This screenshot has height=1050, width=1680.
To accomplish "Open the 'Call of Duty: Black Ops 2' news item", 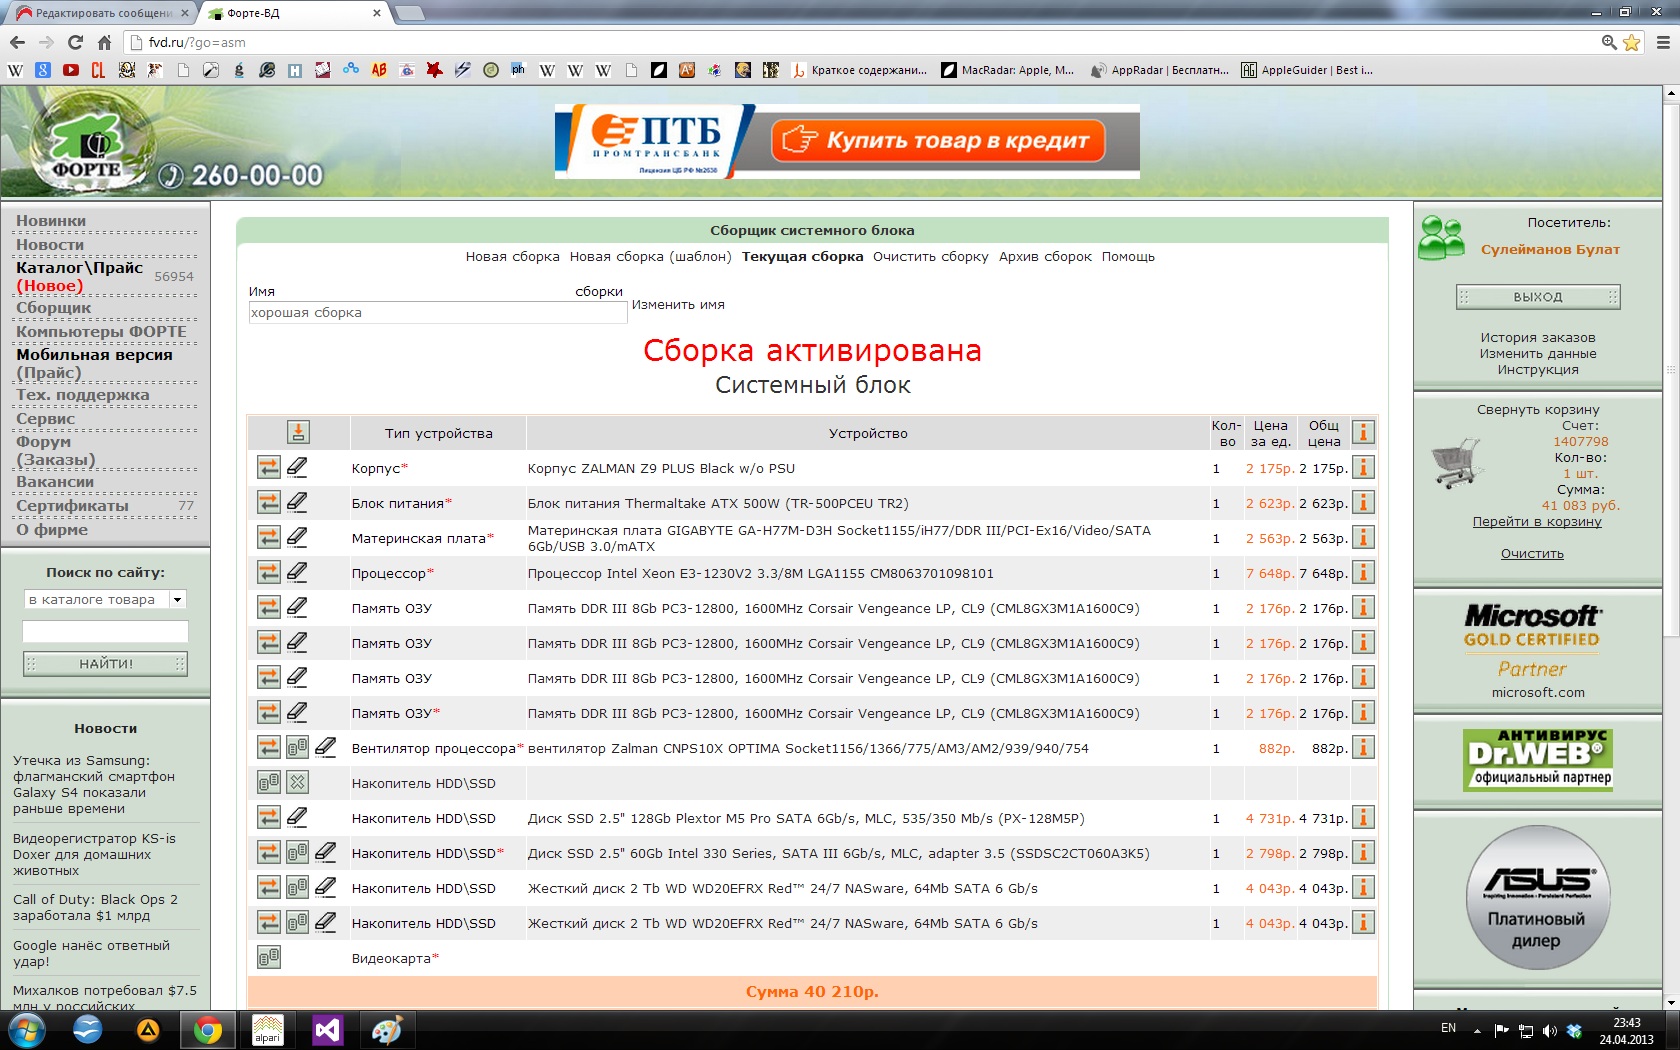I will (x=95, y=908).
